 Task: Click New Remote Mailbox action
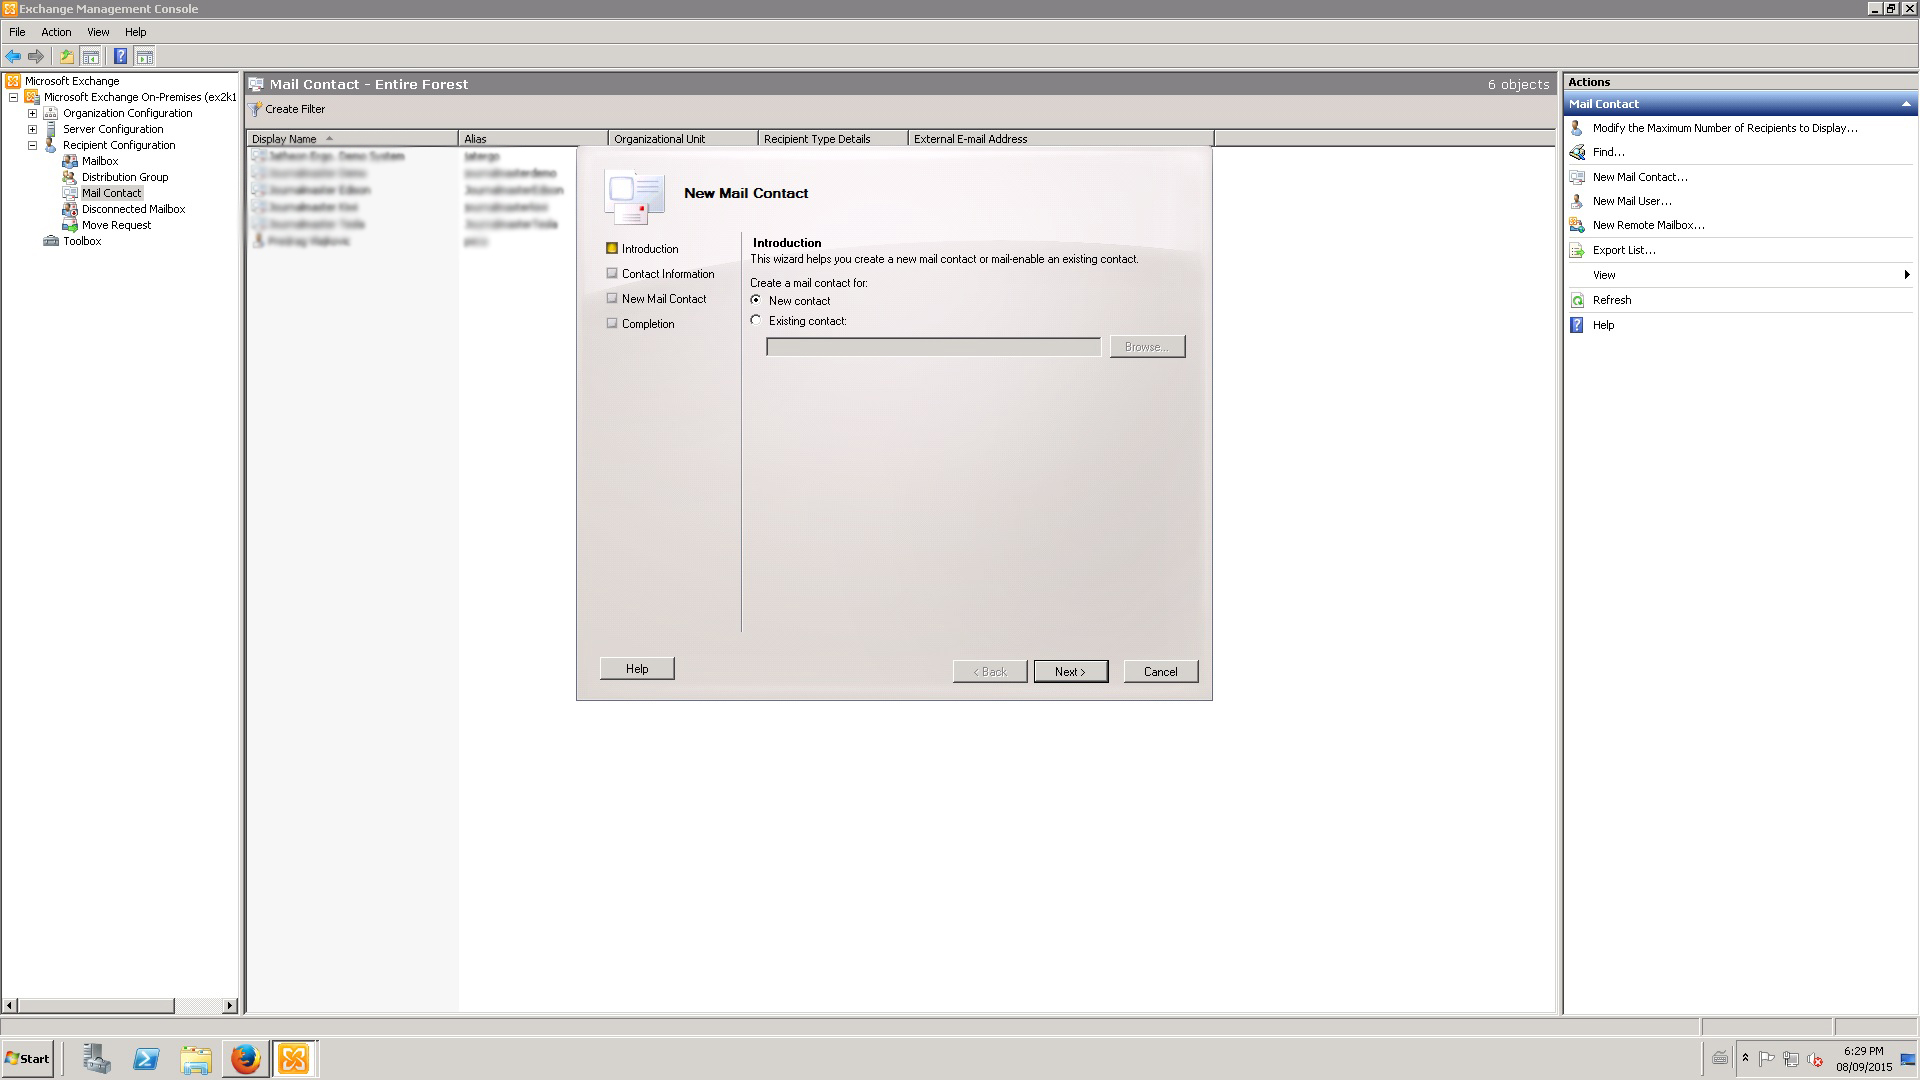(1648, 225)
